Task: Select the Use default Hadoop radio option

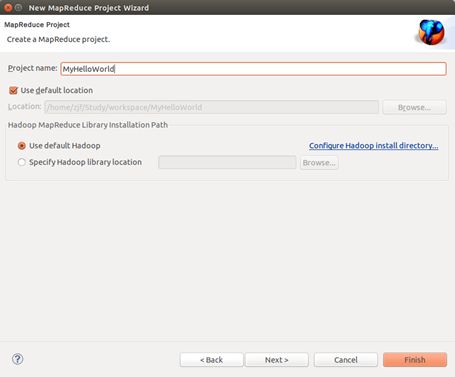Action: coord(22,146)
